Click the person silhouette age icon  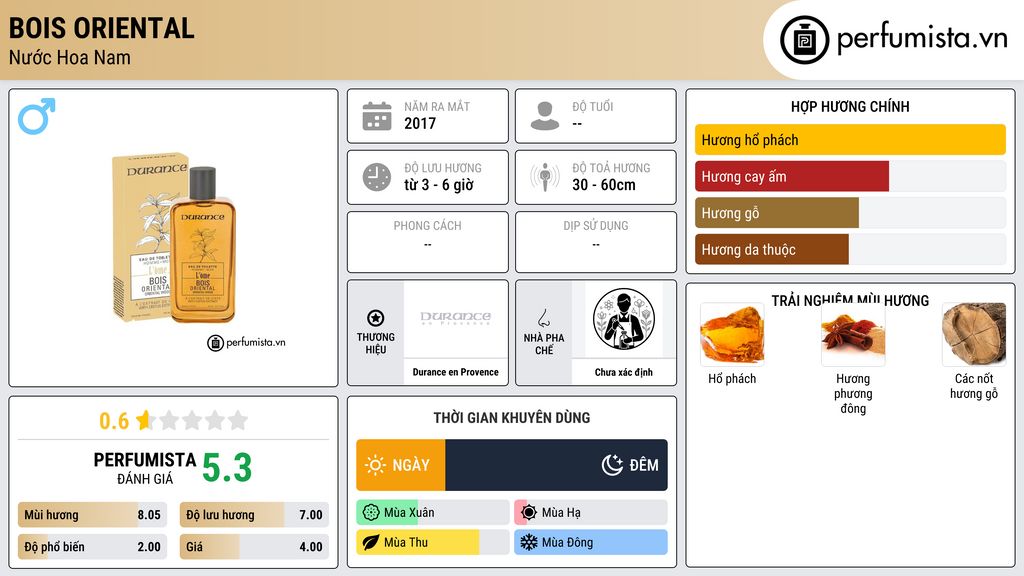[x=545, y=116]
